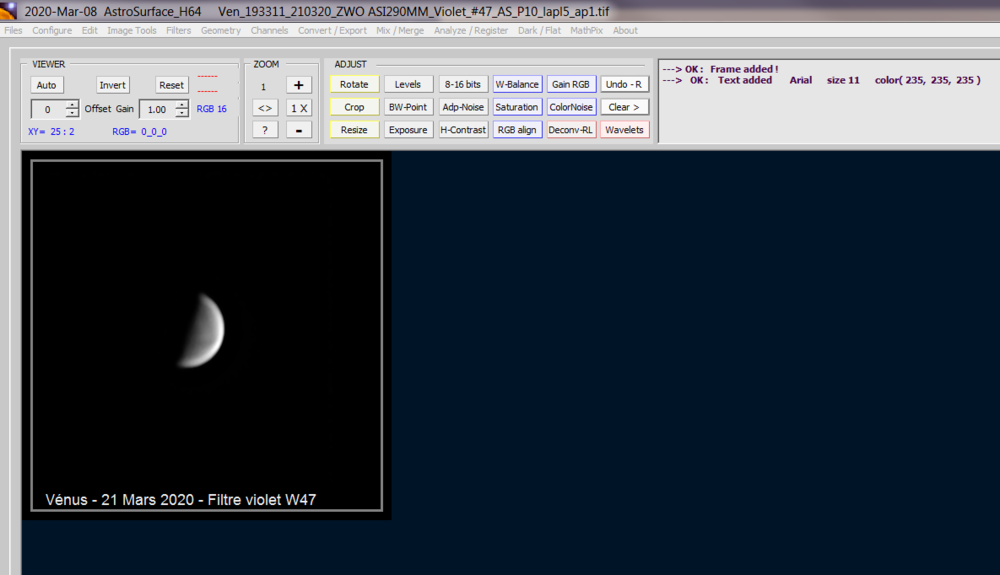
Task: Open the question mark help button
Action: (x=265, y=130)
